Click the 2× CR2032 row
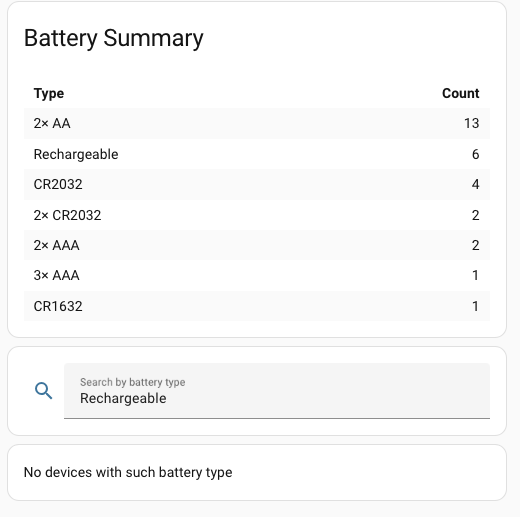This screenshot has width=520, height=517. click(257, 215)
